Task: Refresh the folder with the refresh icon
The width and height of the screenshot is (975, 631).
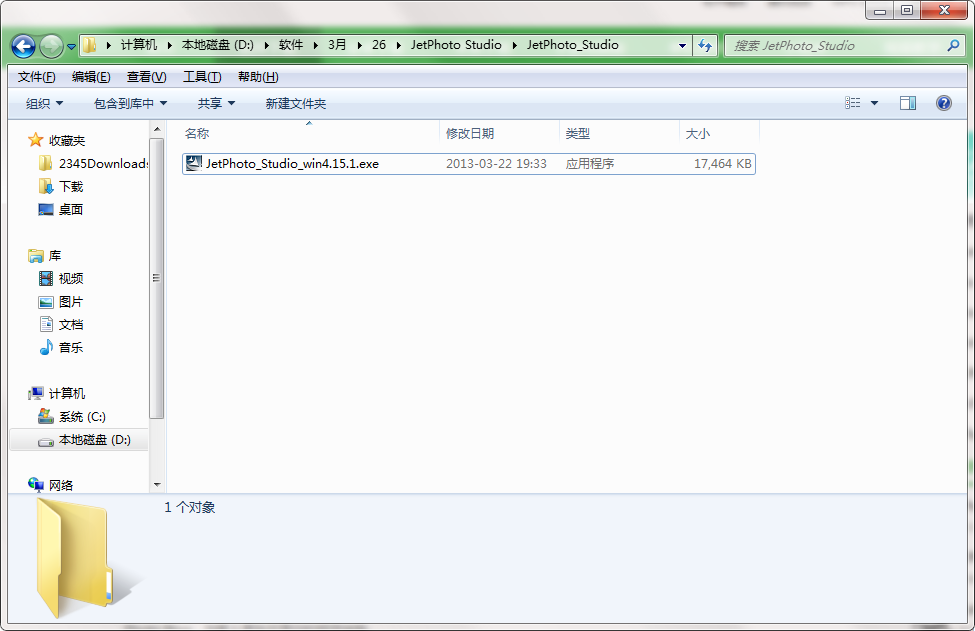Action: [705, 45]
